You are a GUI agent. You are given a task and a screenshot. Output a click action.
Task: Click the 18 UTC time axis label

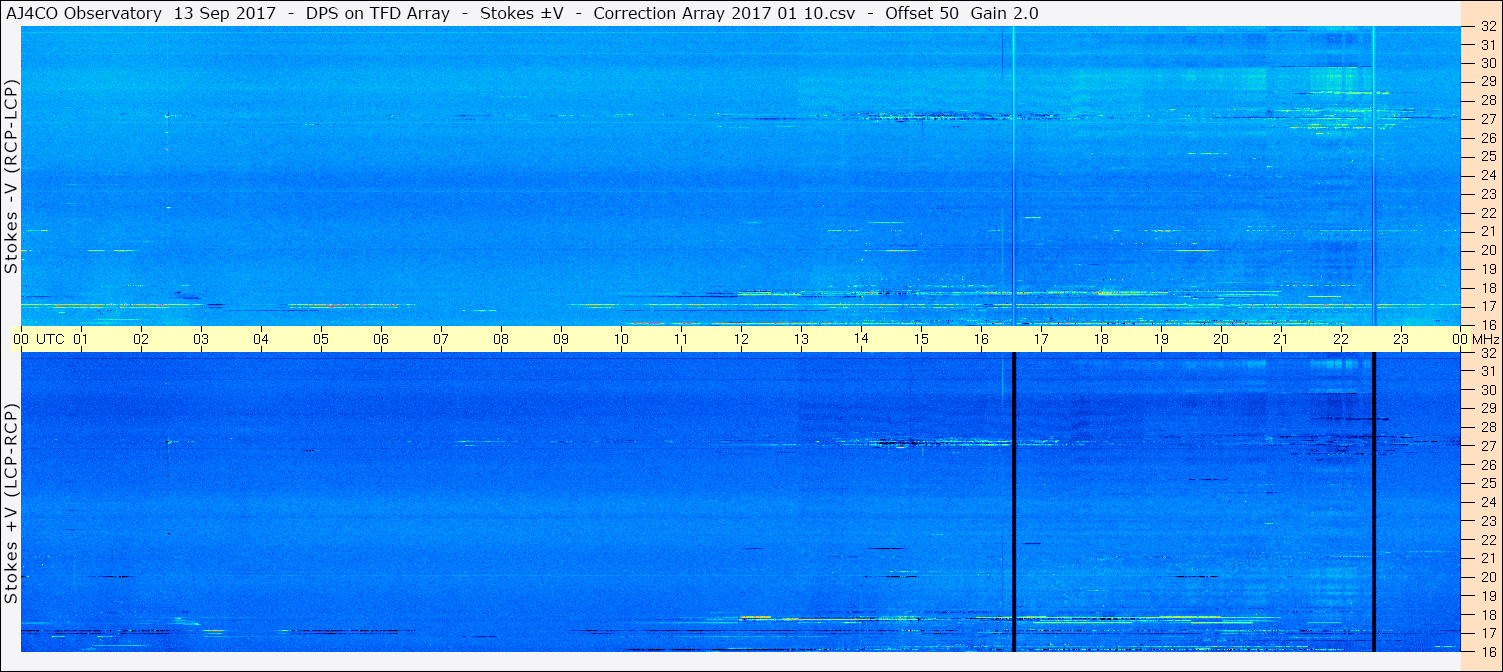point(1101,339)
